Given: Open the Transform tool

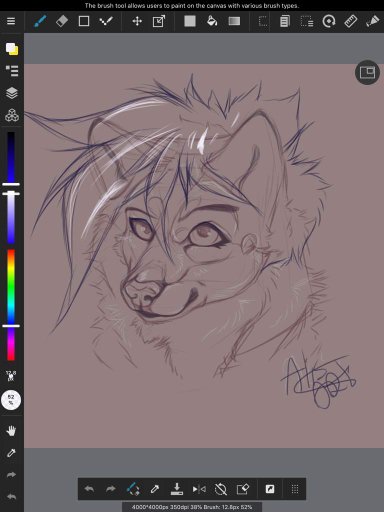Looking at the screenshot, I should [x=159, y=21].
